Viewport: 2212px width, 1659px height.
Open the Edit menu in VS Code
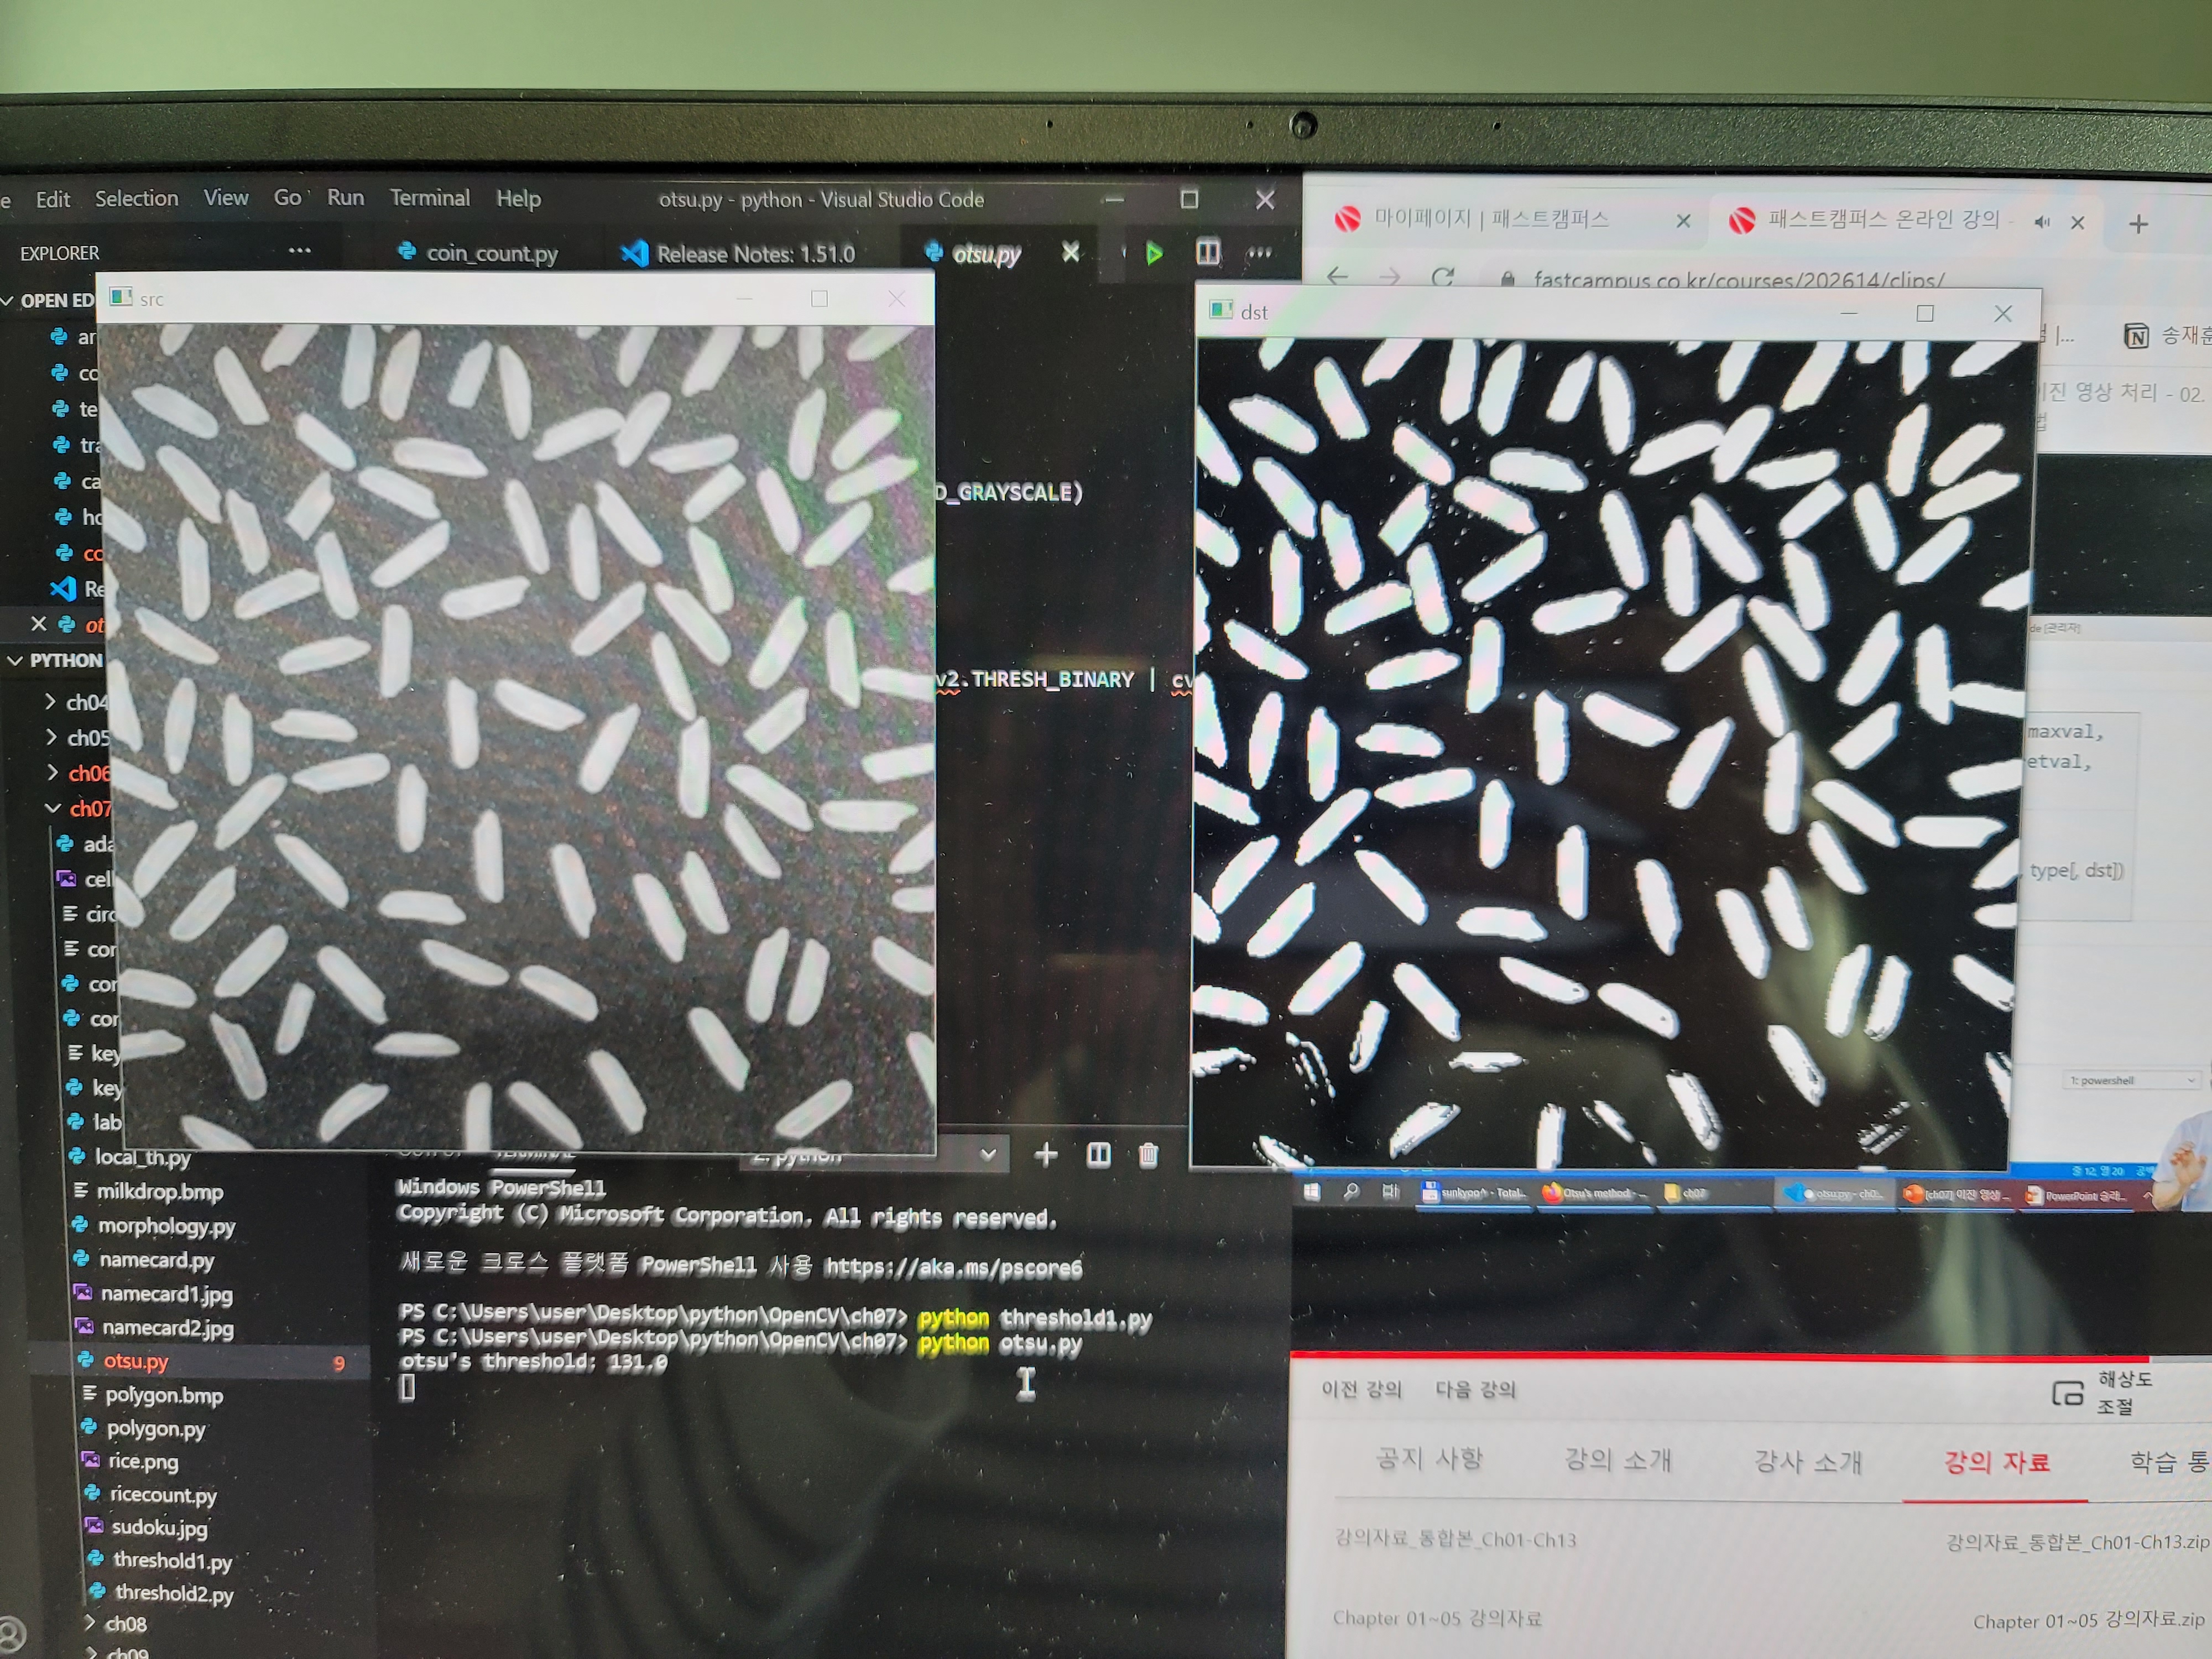point(52,199)
